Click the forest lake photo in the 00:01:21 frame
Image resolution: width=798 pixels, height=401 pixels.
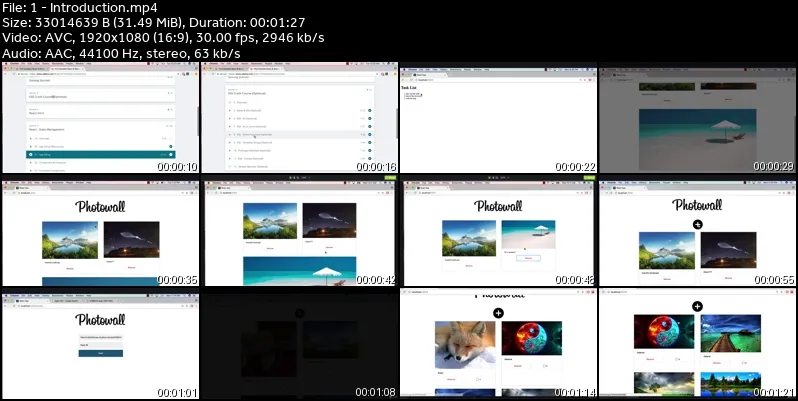[x=731, y=384]
